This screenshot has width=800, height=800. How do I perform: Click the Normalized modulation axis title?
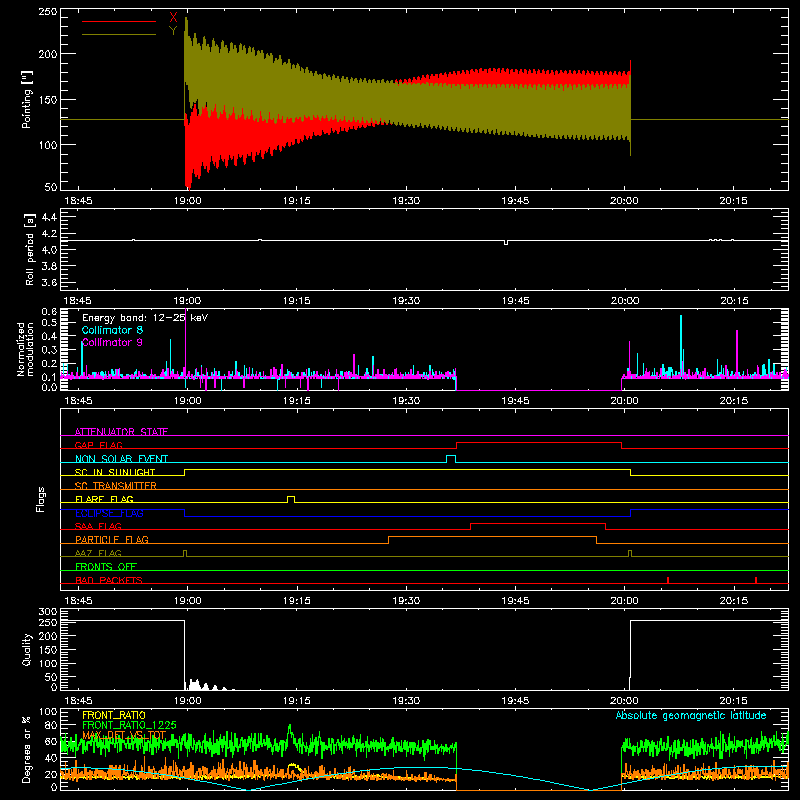pyautogui.click(x=26, y=349)
